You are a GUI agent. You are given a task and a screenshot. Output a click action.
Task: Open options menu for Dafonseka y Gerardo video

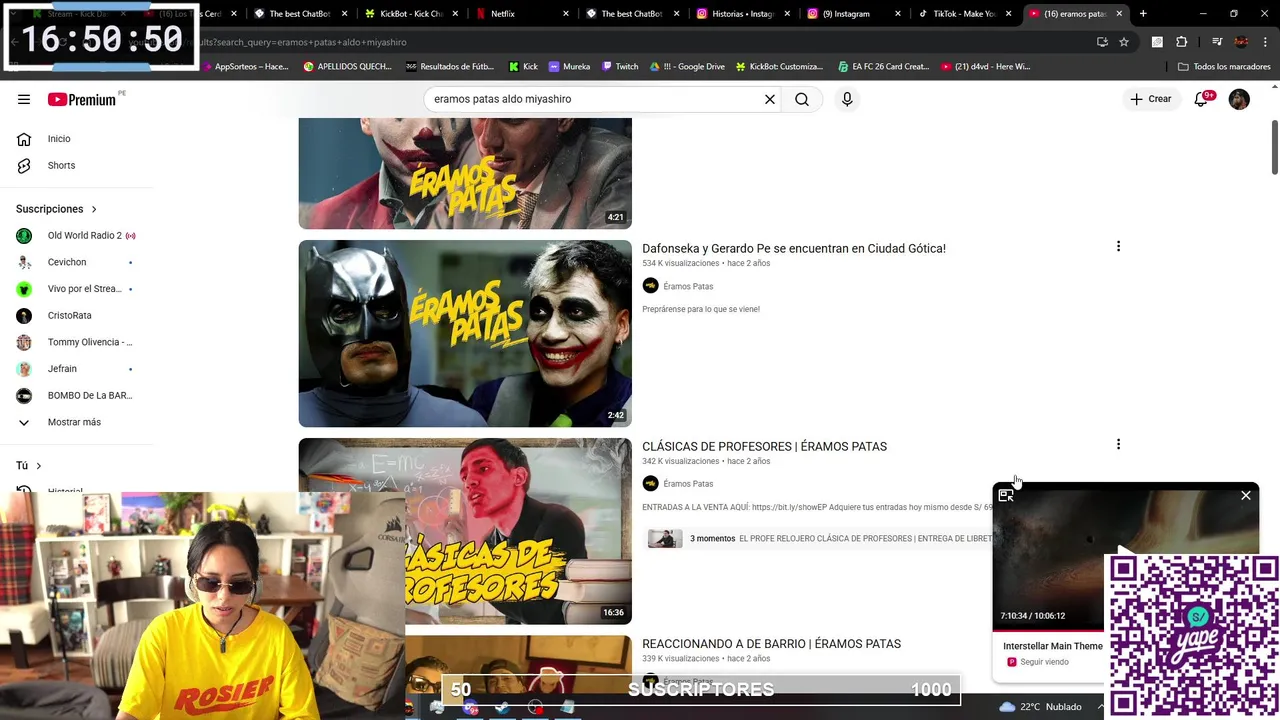1118,246
